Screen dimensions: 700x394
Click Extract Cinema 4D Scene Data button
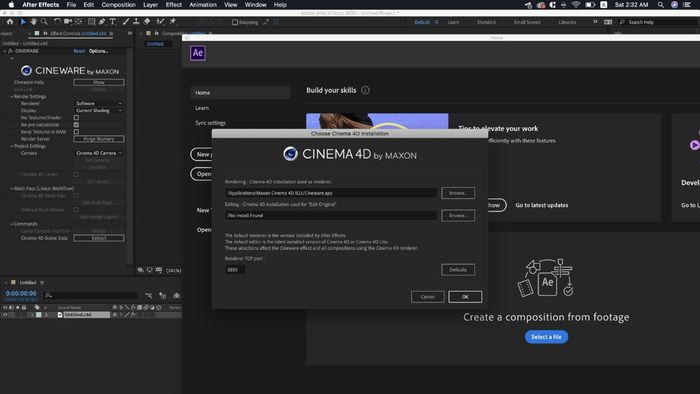(x=99, y=238)
